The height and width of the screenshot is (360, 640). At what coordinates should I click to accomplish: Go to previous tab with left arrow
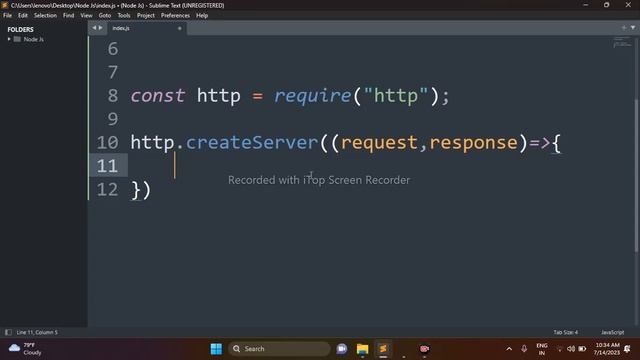tap(94, 28)
